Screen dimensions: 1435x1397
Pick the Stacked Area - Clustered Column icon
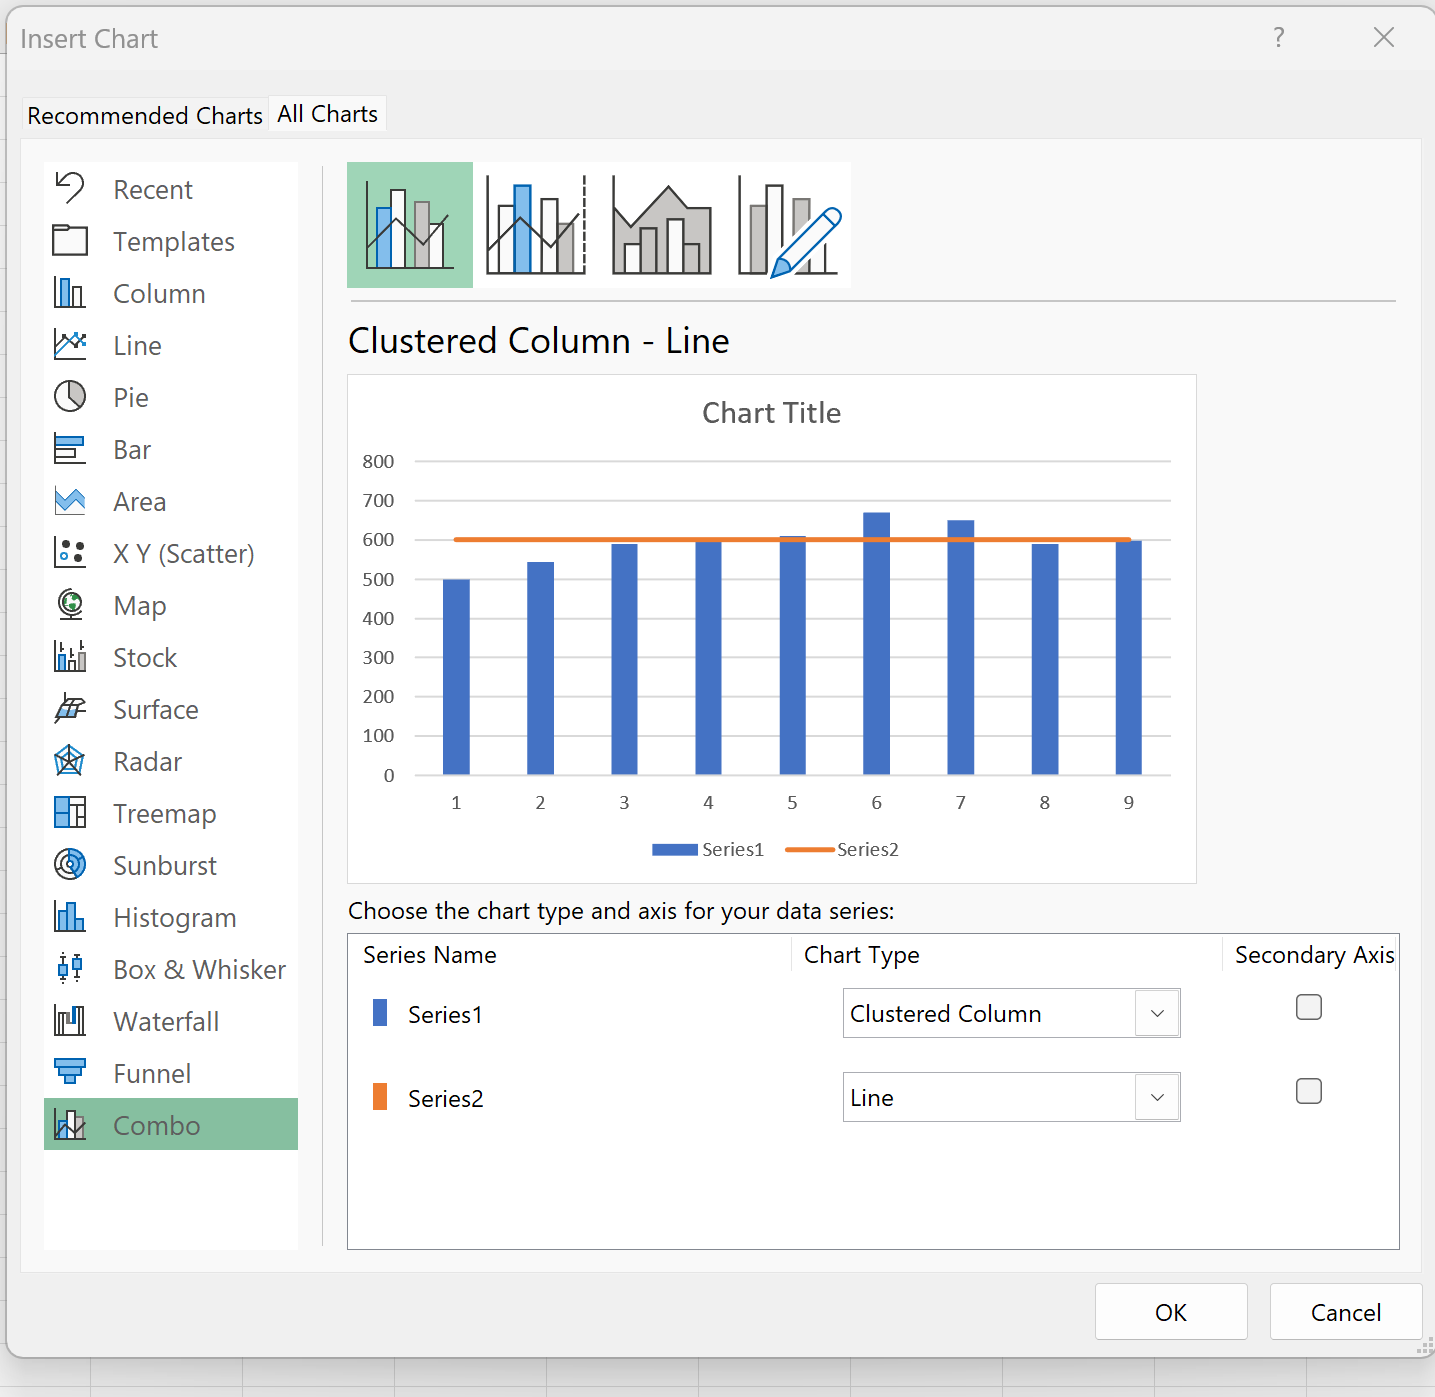pyautogui.click(x=661, y=225)
